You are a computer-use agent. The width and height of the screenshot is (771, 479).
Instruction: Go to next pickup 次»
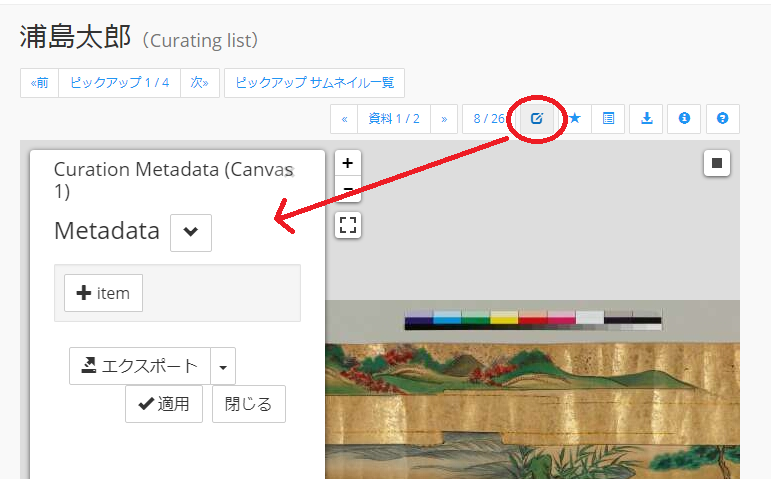click(200, 83)
